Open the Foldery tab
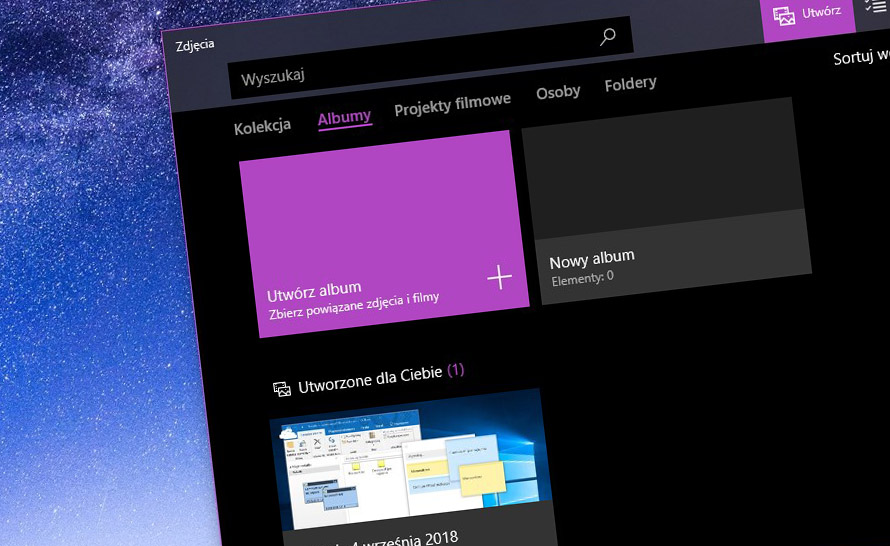 (631, 84)
